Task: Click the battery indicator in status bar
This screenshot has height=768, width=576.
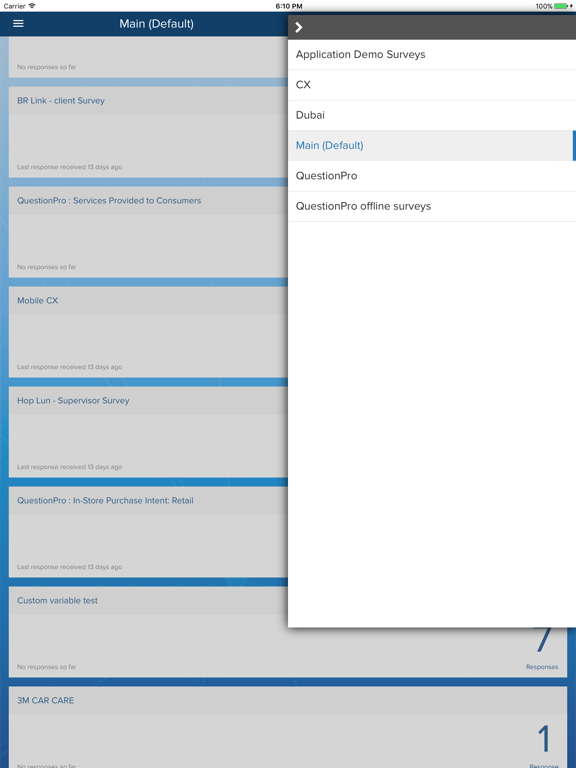Action: click(x=561, y=6)
